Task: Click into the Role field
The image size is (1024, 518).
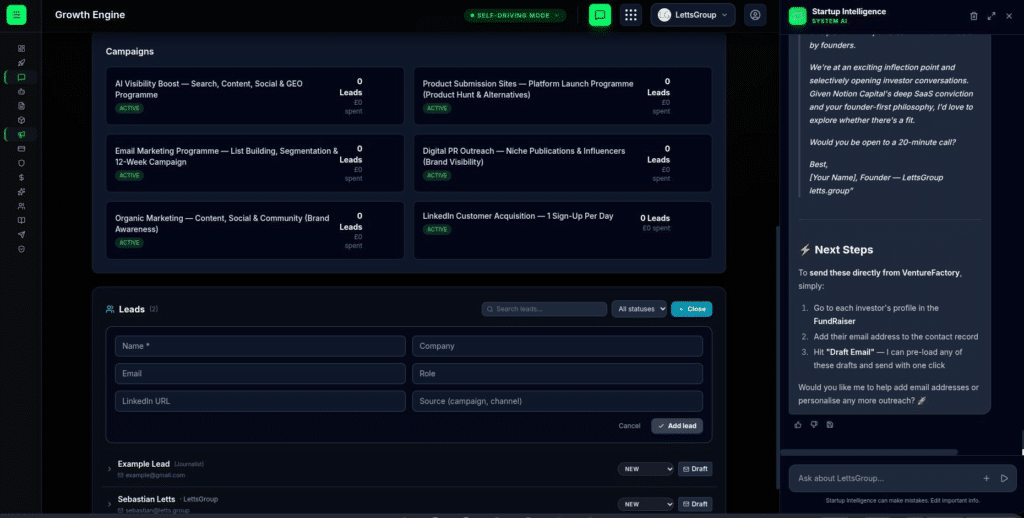Action: click(557, 374)
